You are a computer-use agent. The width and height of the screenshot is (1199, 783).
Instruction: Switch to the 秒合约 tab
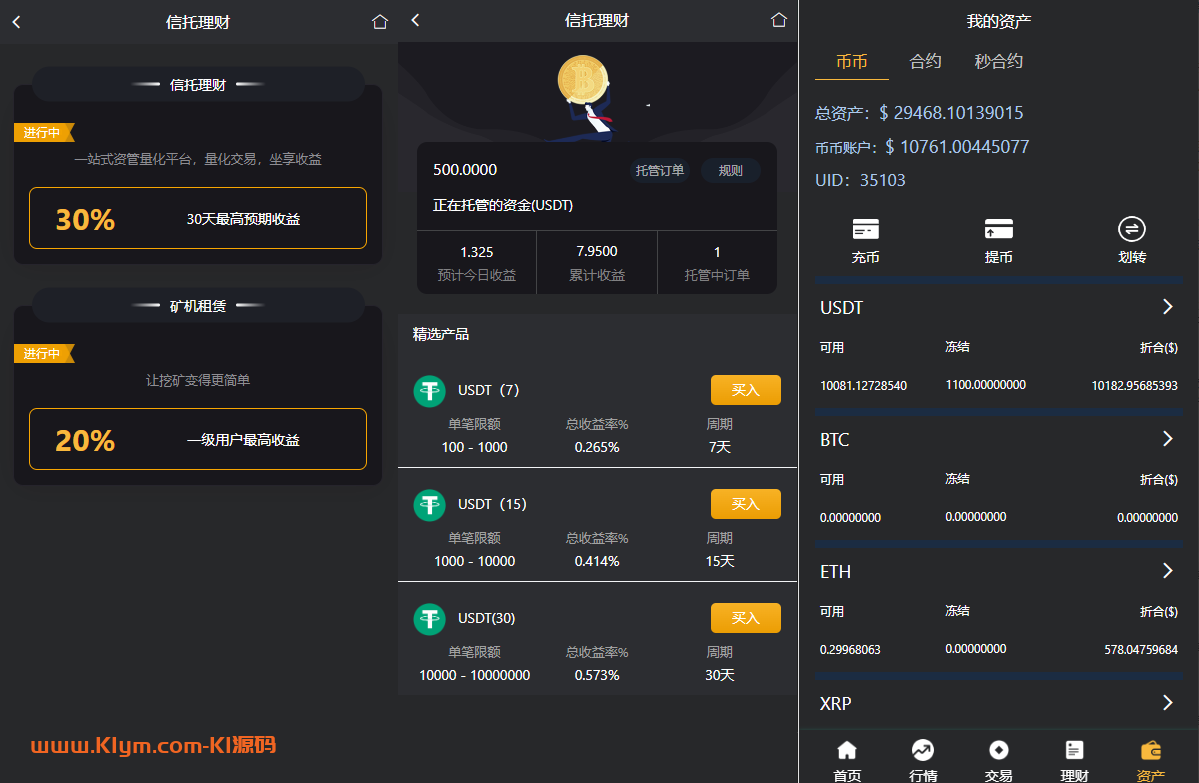[999, 61]
